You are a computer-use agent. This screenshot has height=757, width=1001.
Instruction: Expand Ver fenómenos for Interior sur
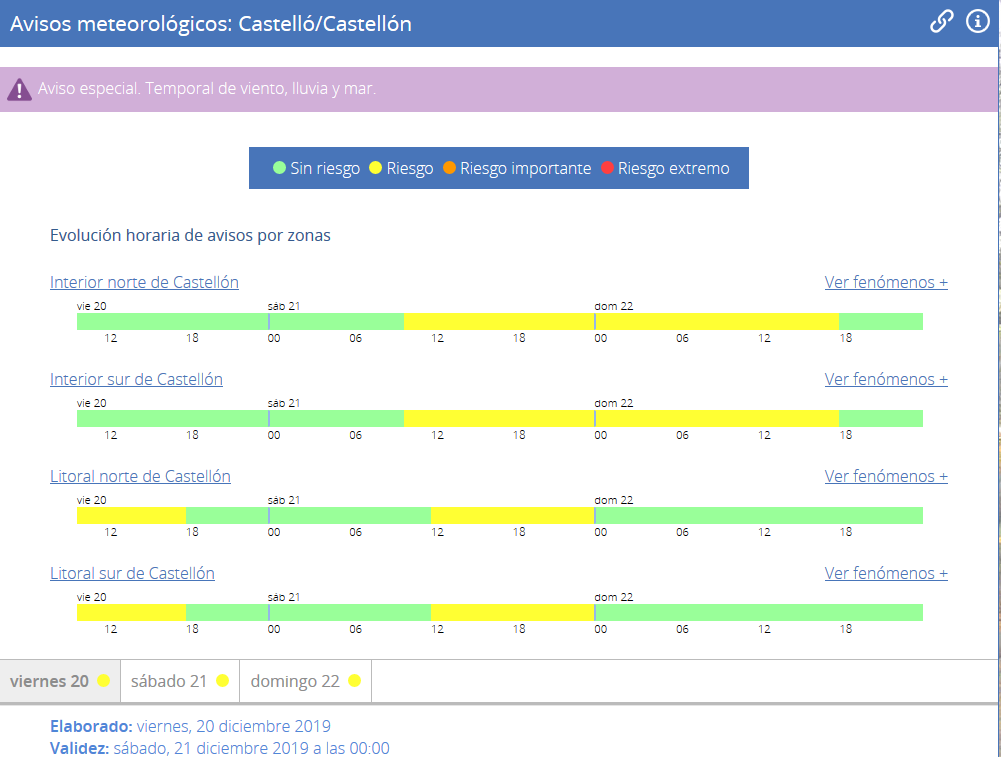pos(886,379)
